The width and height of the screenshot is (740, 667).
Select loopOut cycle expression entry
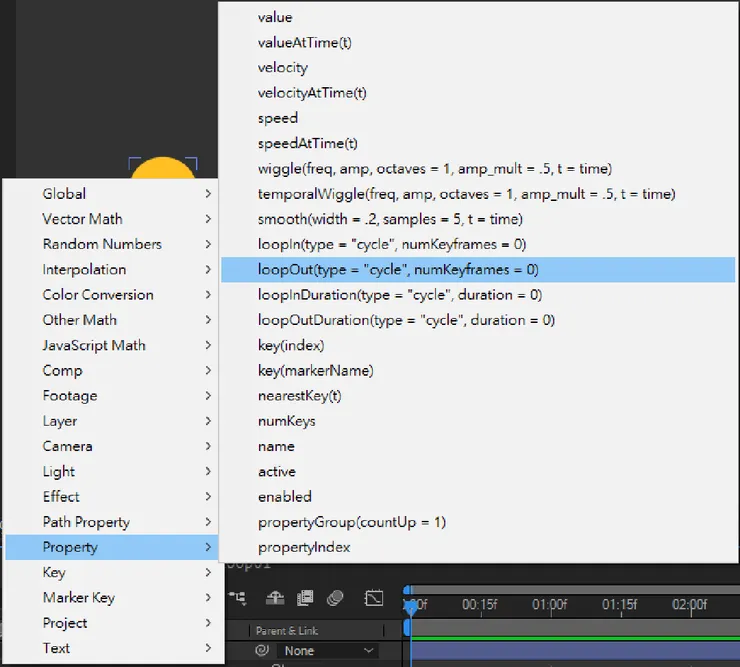coord(398,269)
